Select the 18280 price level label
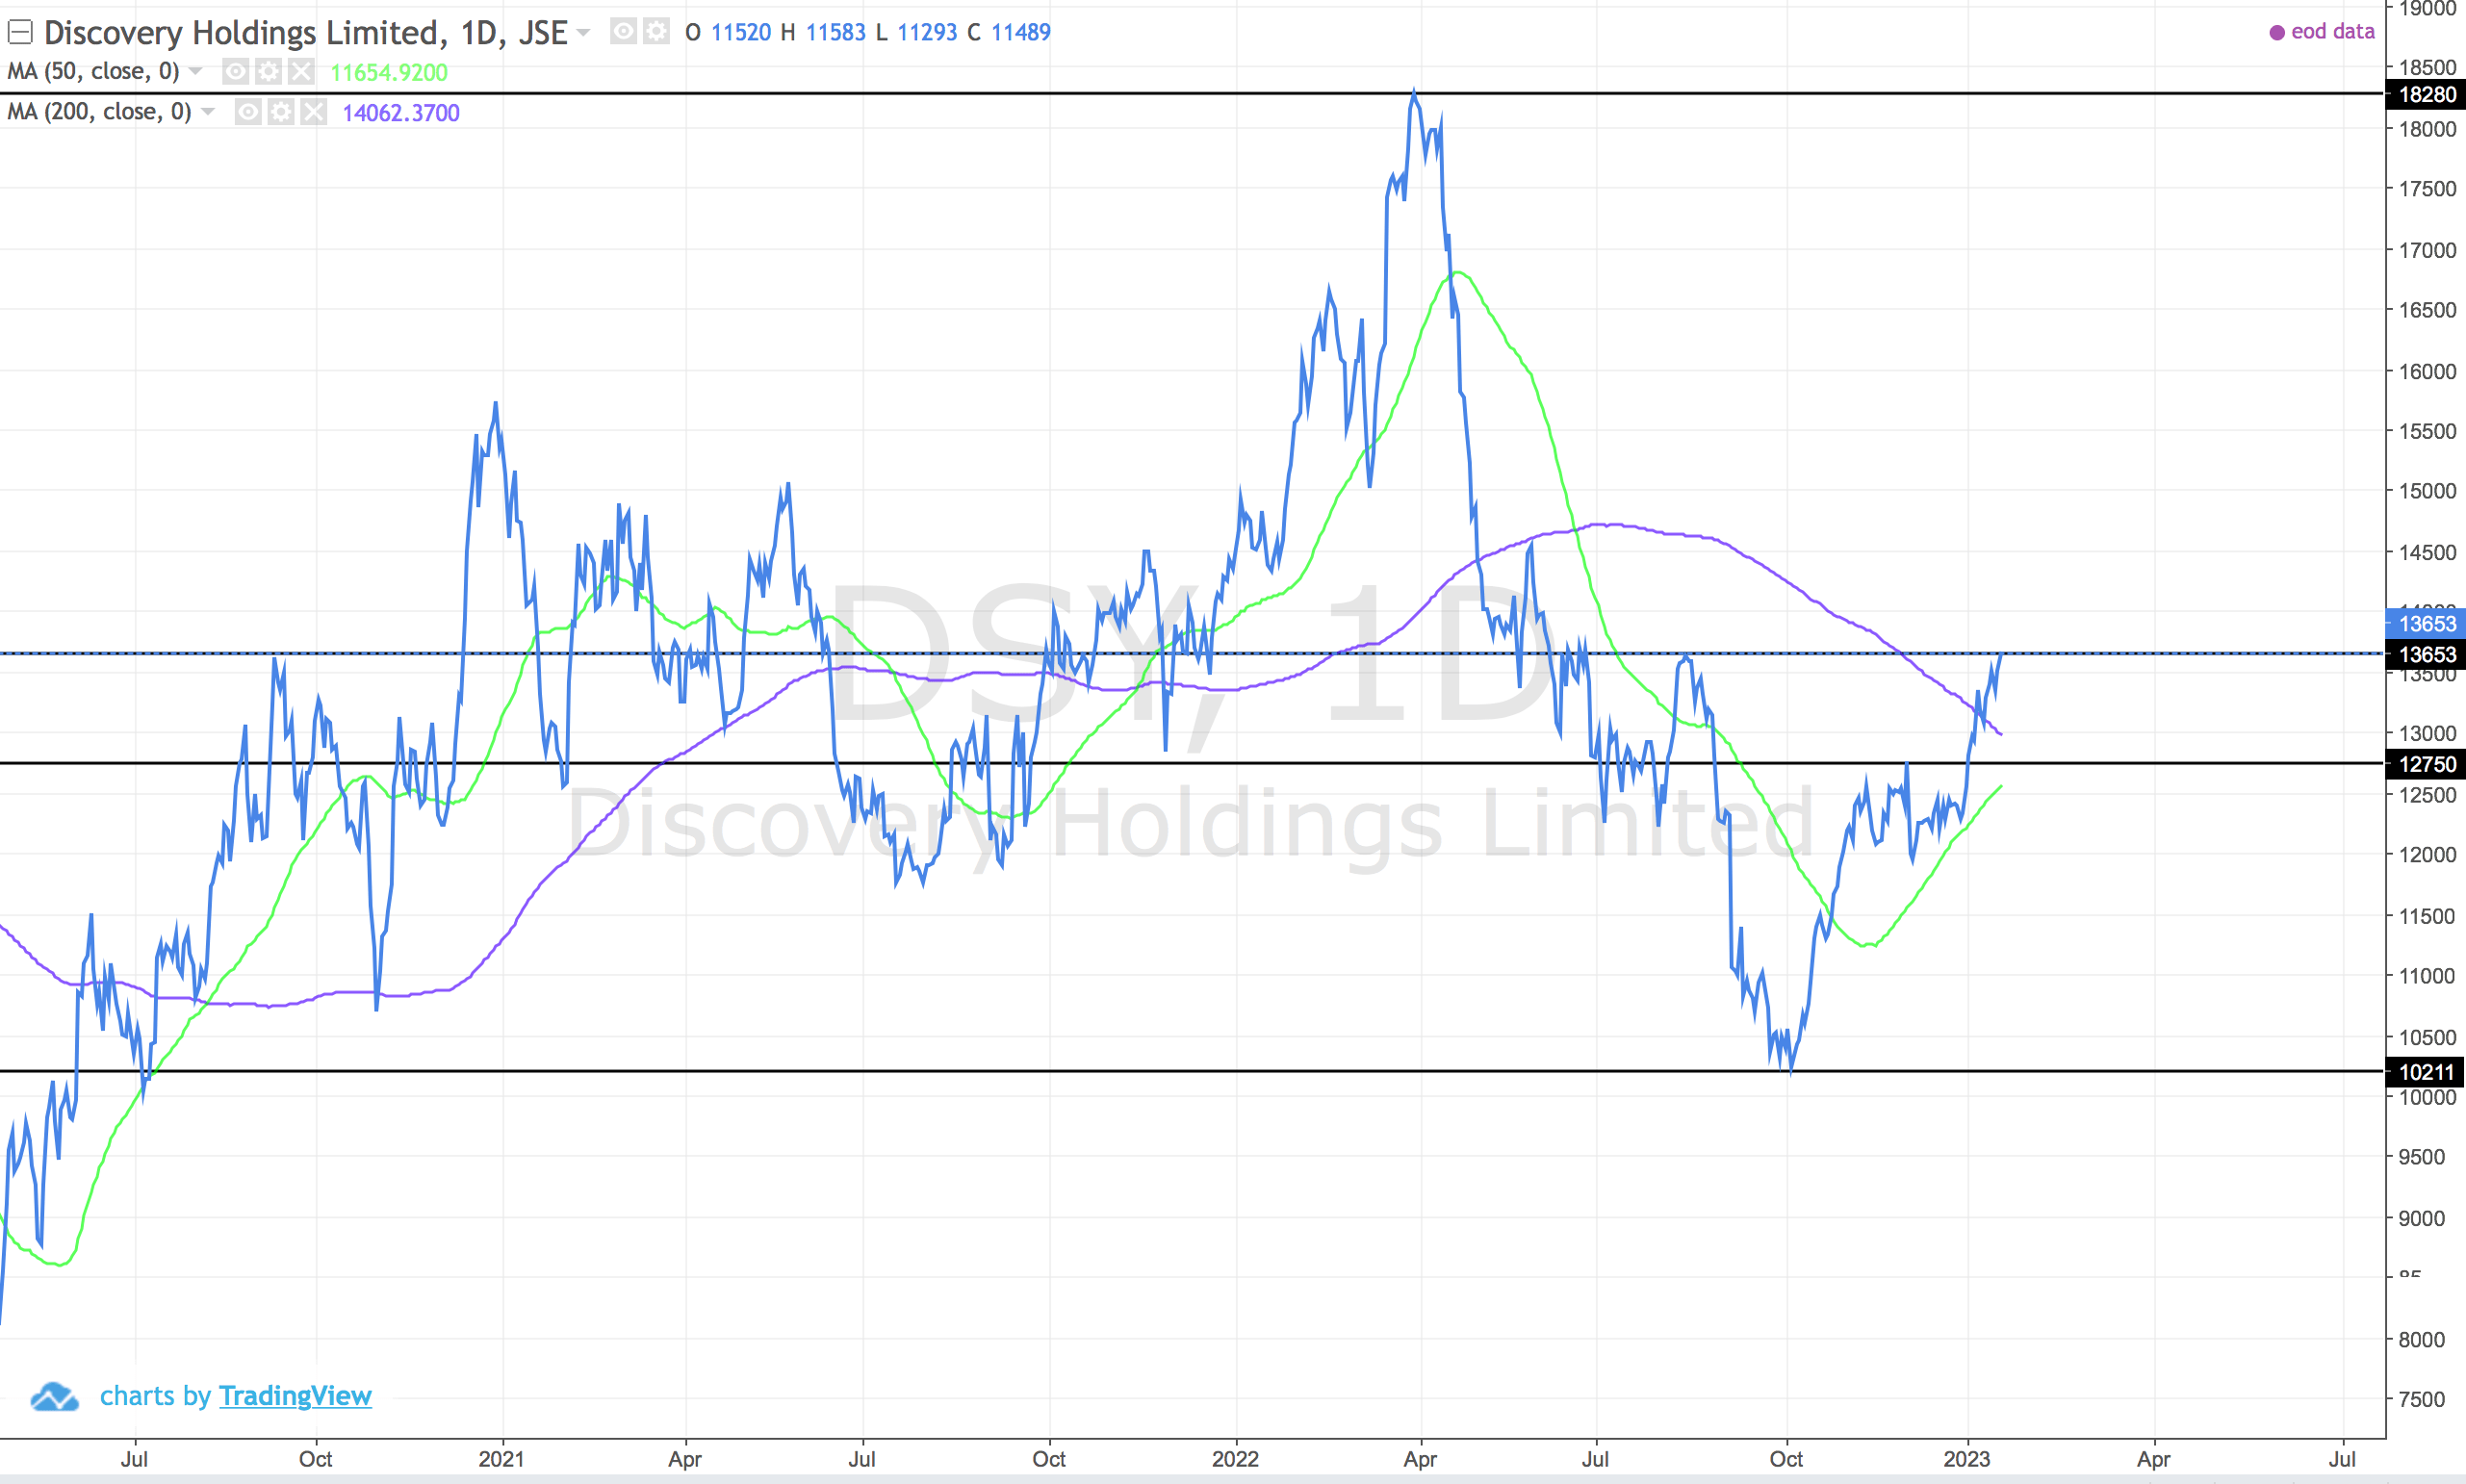The height and width of the screenshot is (1484, 2466). 2426,94
